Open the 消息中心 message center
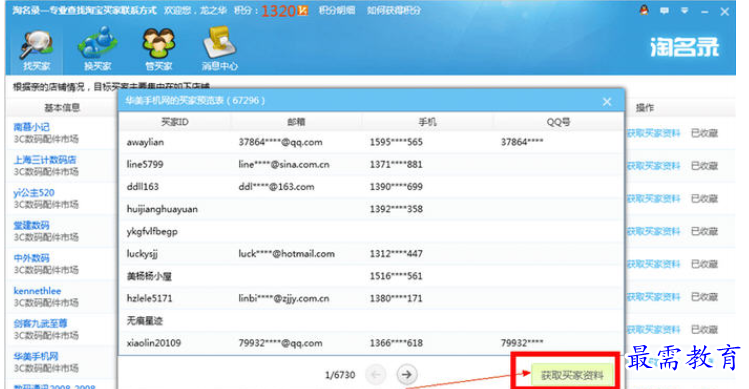The height and width of the screenshot is (389, 749). coord(219,50)
